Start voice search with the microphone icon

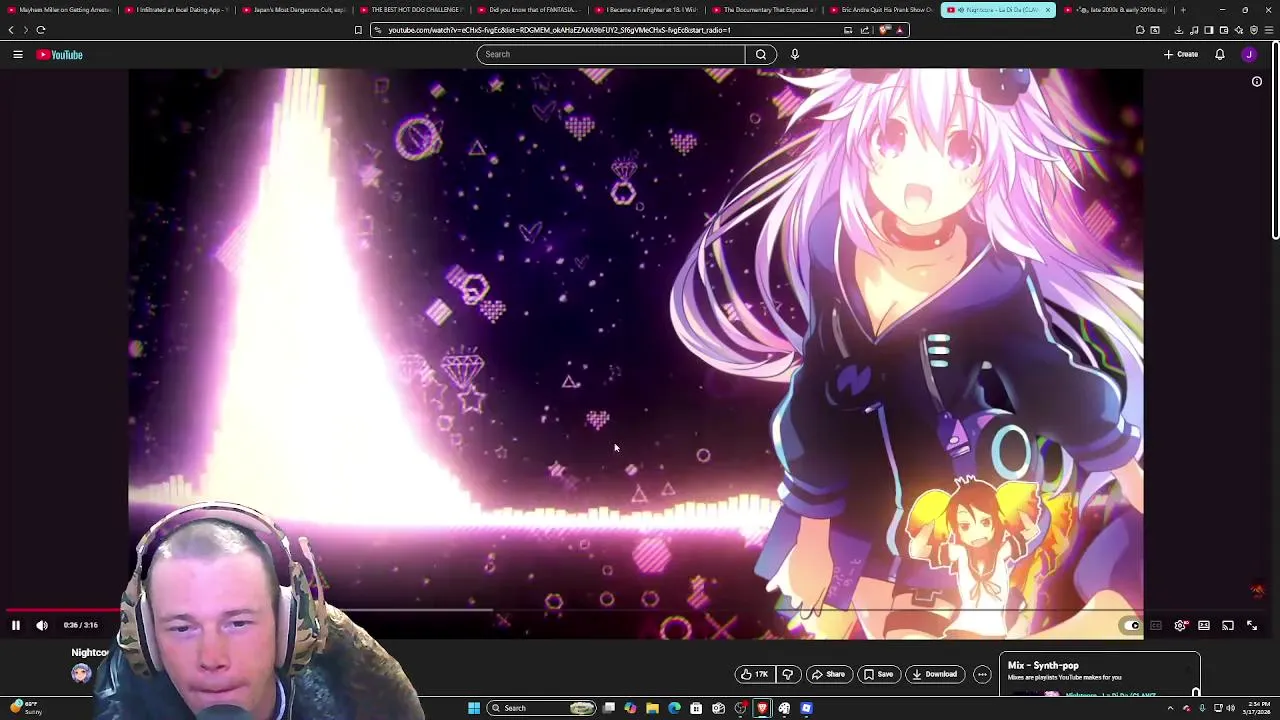[795, 54]
